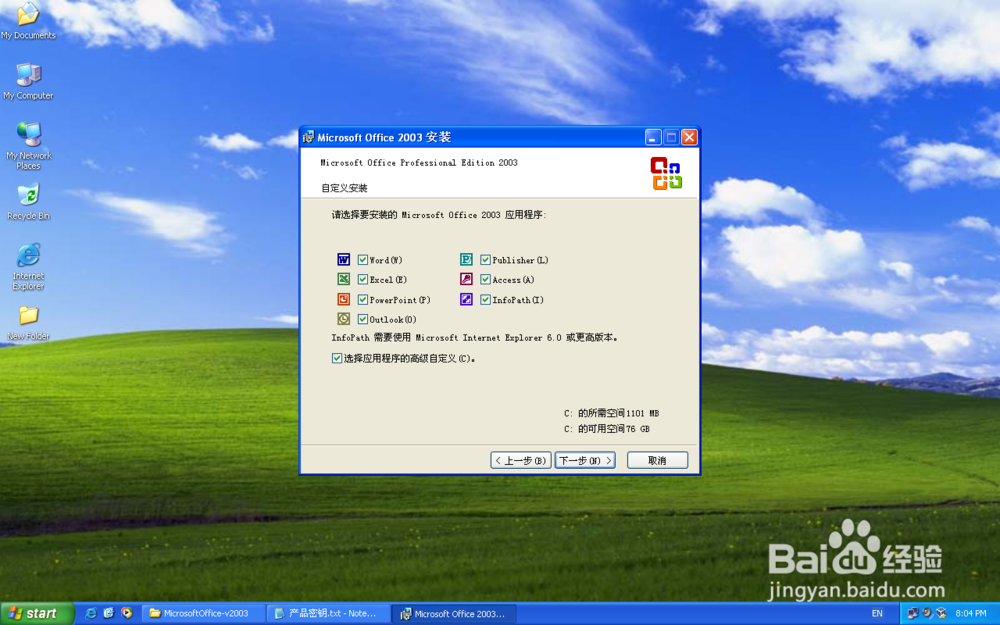Uncheck the Publisher (L) checkbox
The height and width of the screenshot is (625, 1000).
click(x=485, y=260)
